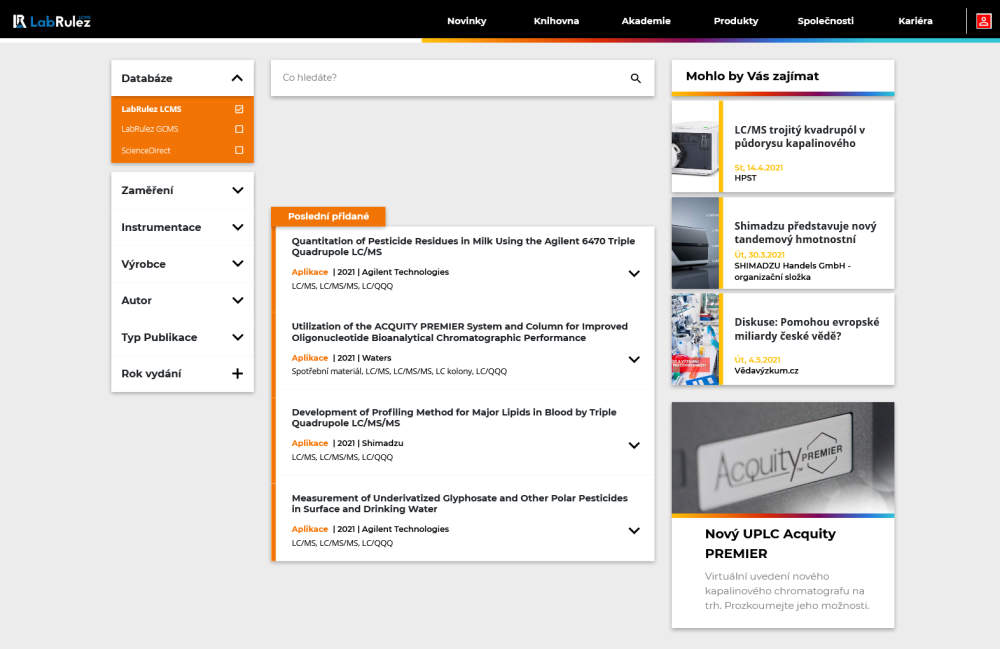Click the search magnifier icon
The width and height of the screenshot is (1000, 649).
pos(635,78)
